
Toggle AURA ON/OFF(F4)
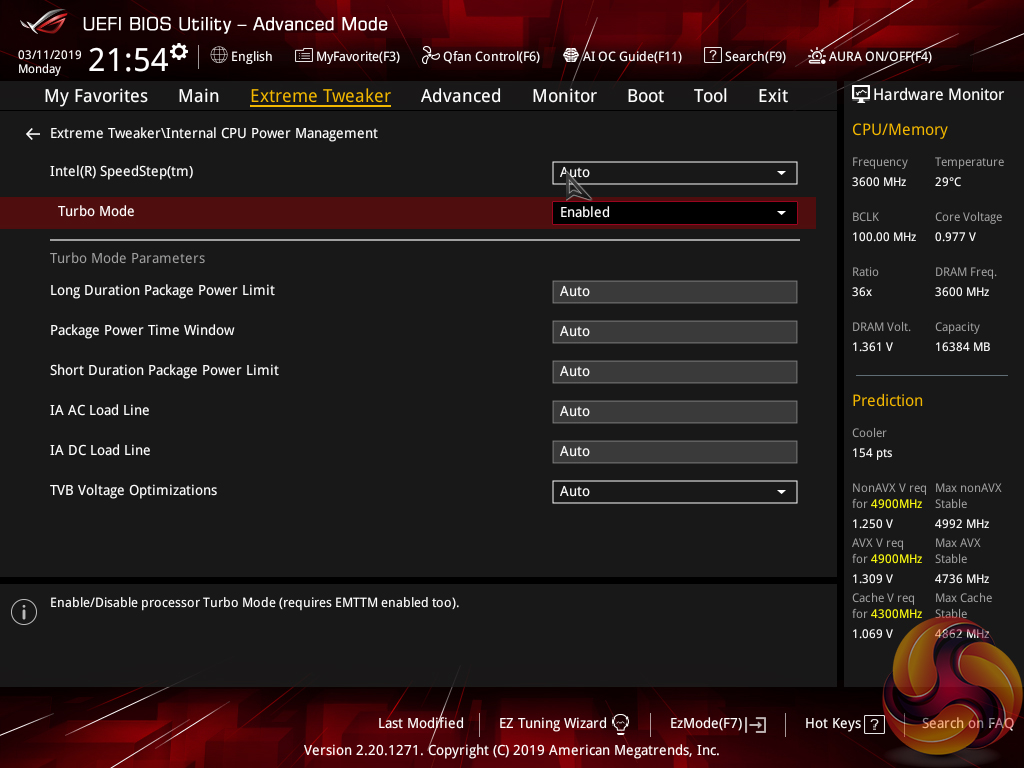(880, 57)
